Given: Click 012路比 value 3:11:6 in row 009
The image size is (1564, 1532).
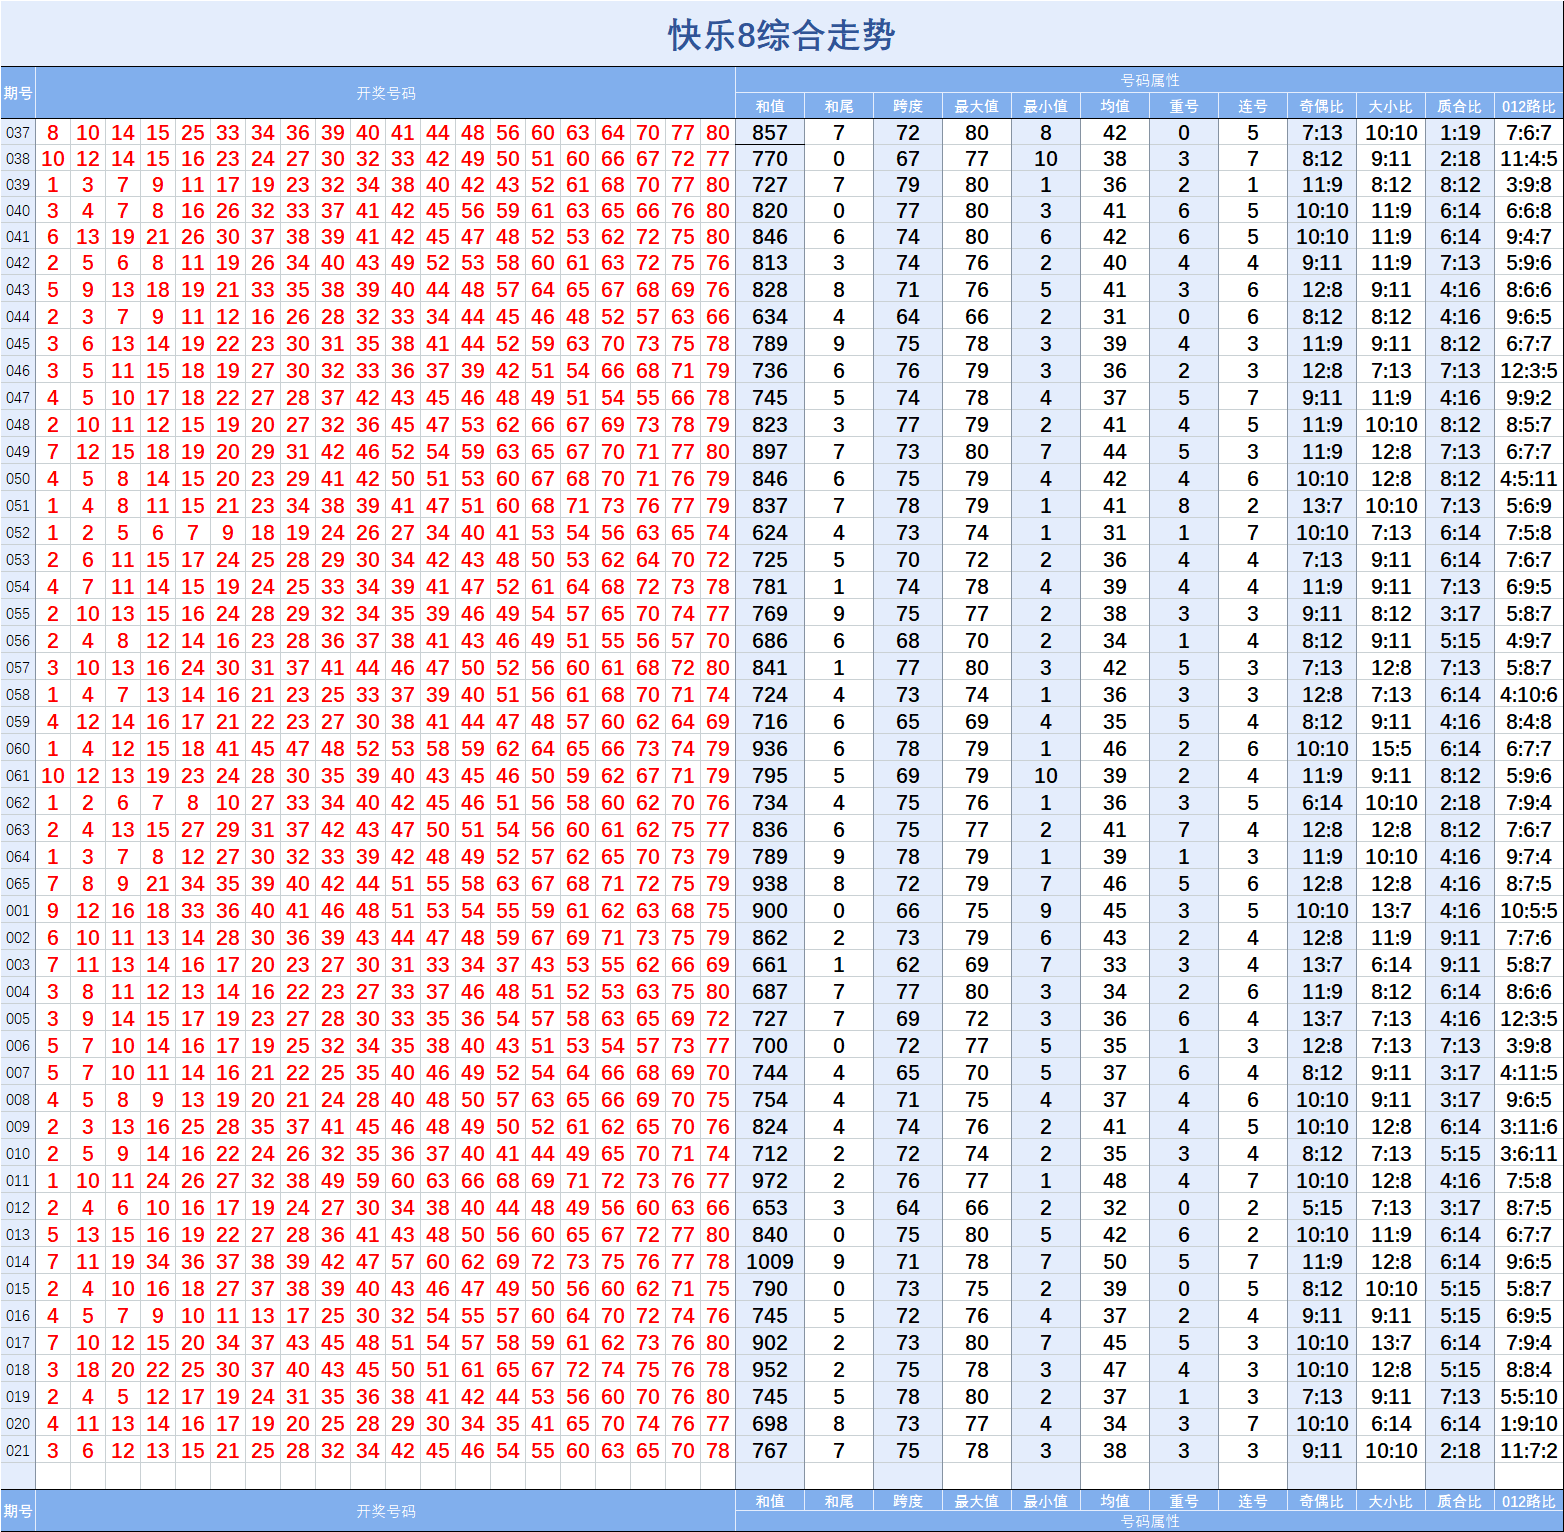Looking at the screenshot, I should (1529, 1127).
